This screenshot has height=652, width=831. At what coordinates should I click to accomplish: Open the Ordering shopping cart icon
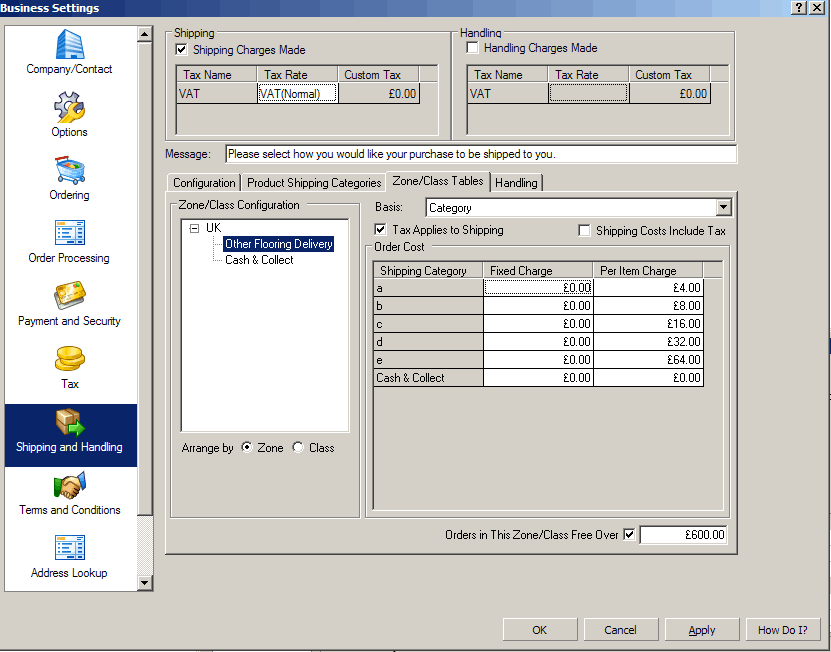click(69, 170)
